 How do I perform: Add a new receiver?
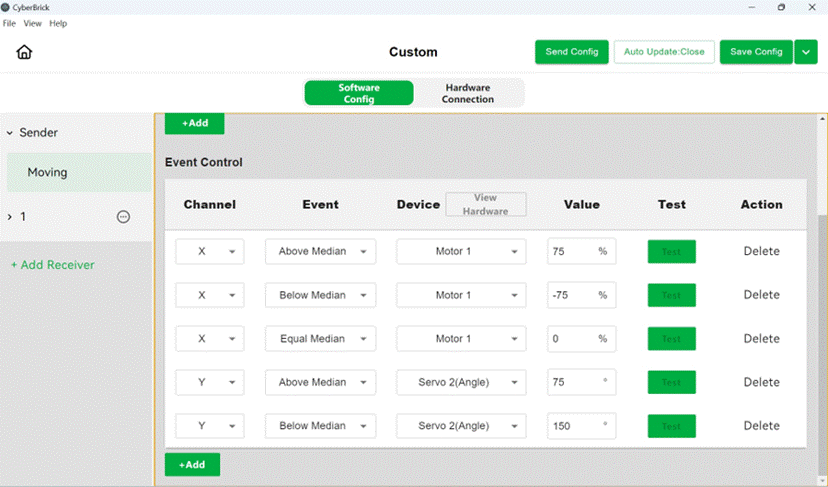coord(53,265)
